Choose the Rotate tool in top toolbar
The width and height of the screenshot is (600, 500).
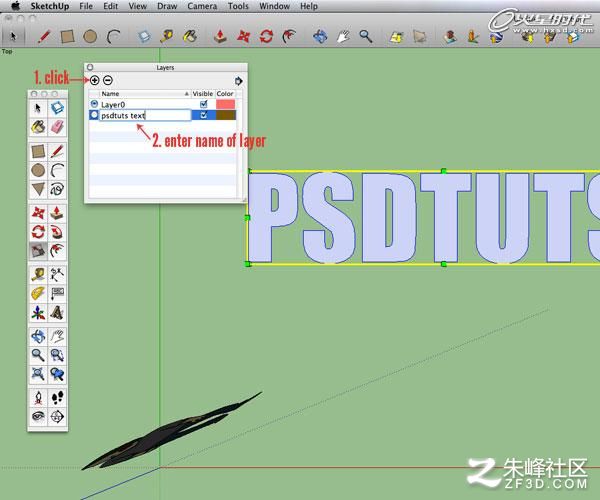click(x=266, y=37)
